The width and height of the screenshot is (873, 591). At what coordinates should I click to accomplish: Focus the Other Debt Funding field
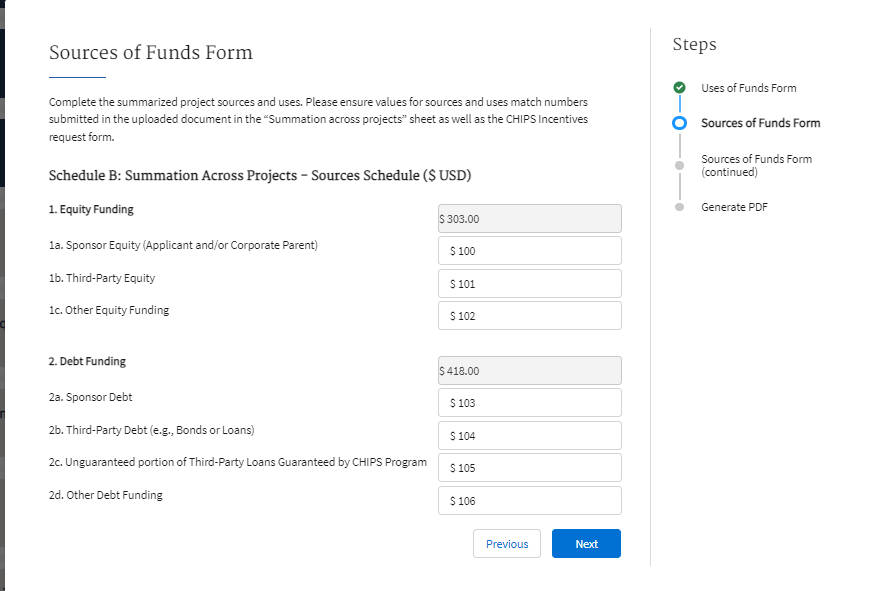tap(529, 501)
